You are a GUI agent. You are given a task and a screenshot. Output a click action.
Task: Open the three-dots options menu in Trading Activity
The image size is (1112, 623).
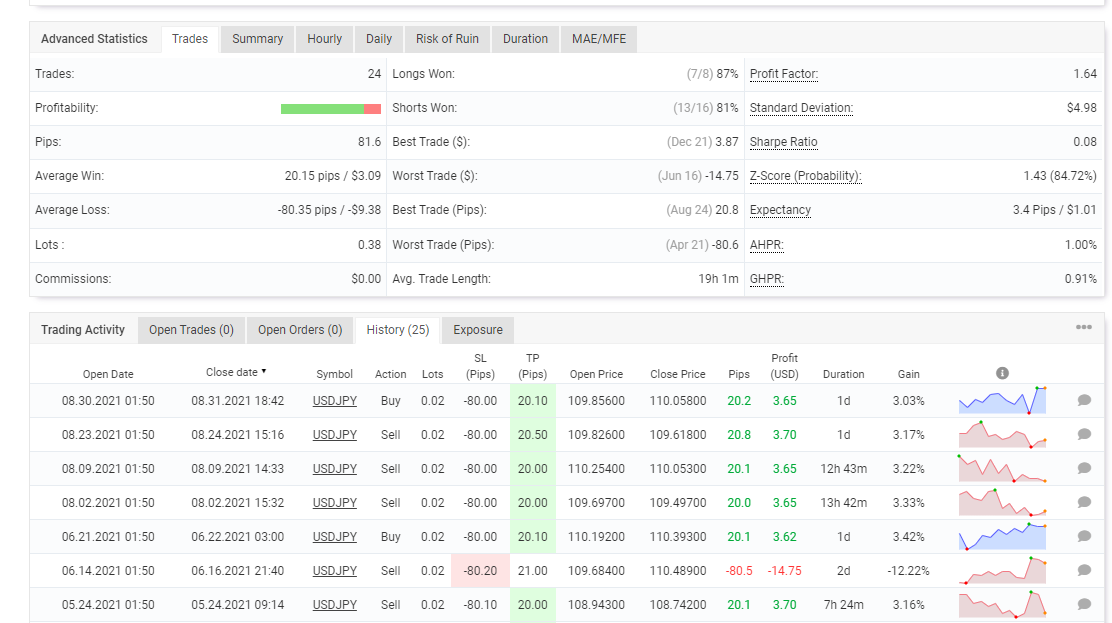[1084, 327]
